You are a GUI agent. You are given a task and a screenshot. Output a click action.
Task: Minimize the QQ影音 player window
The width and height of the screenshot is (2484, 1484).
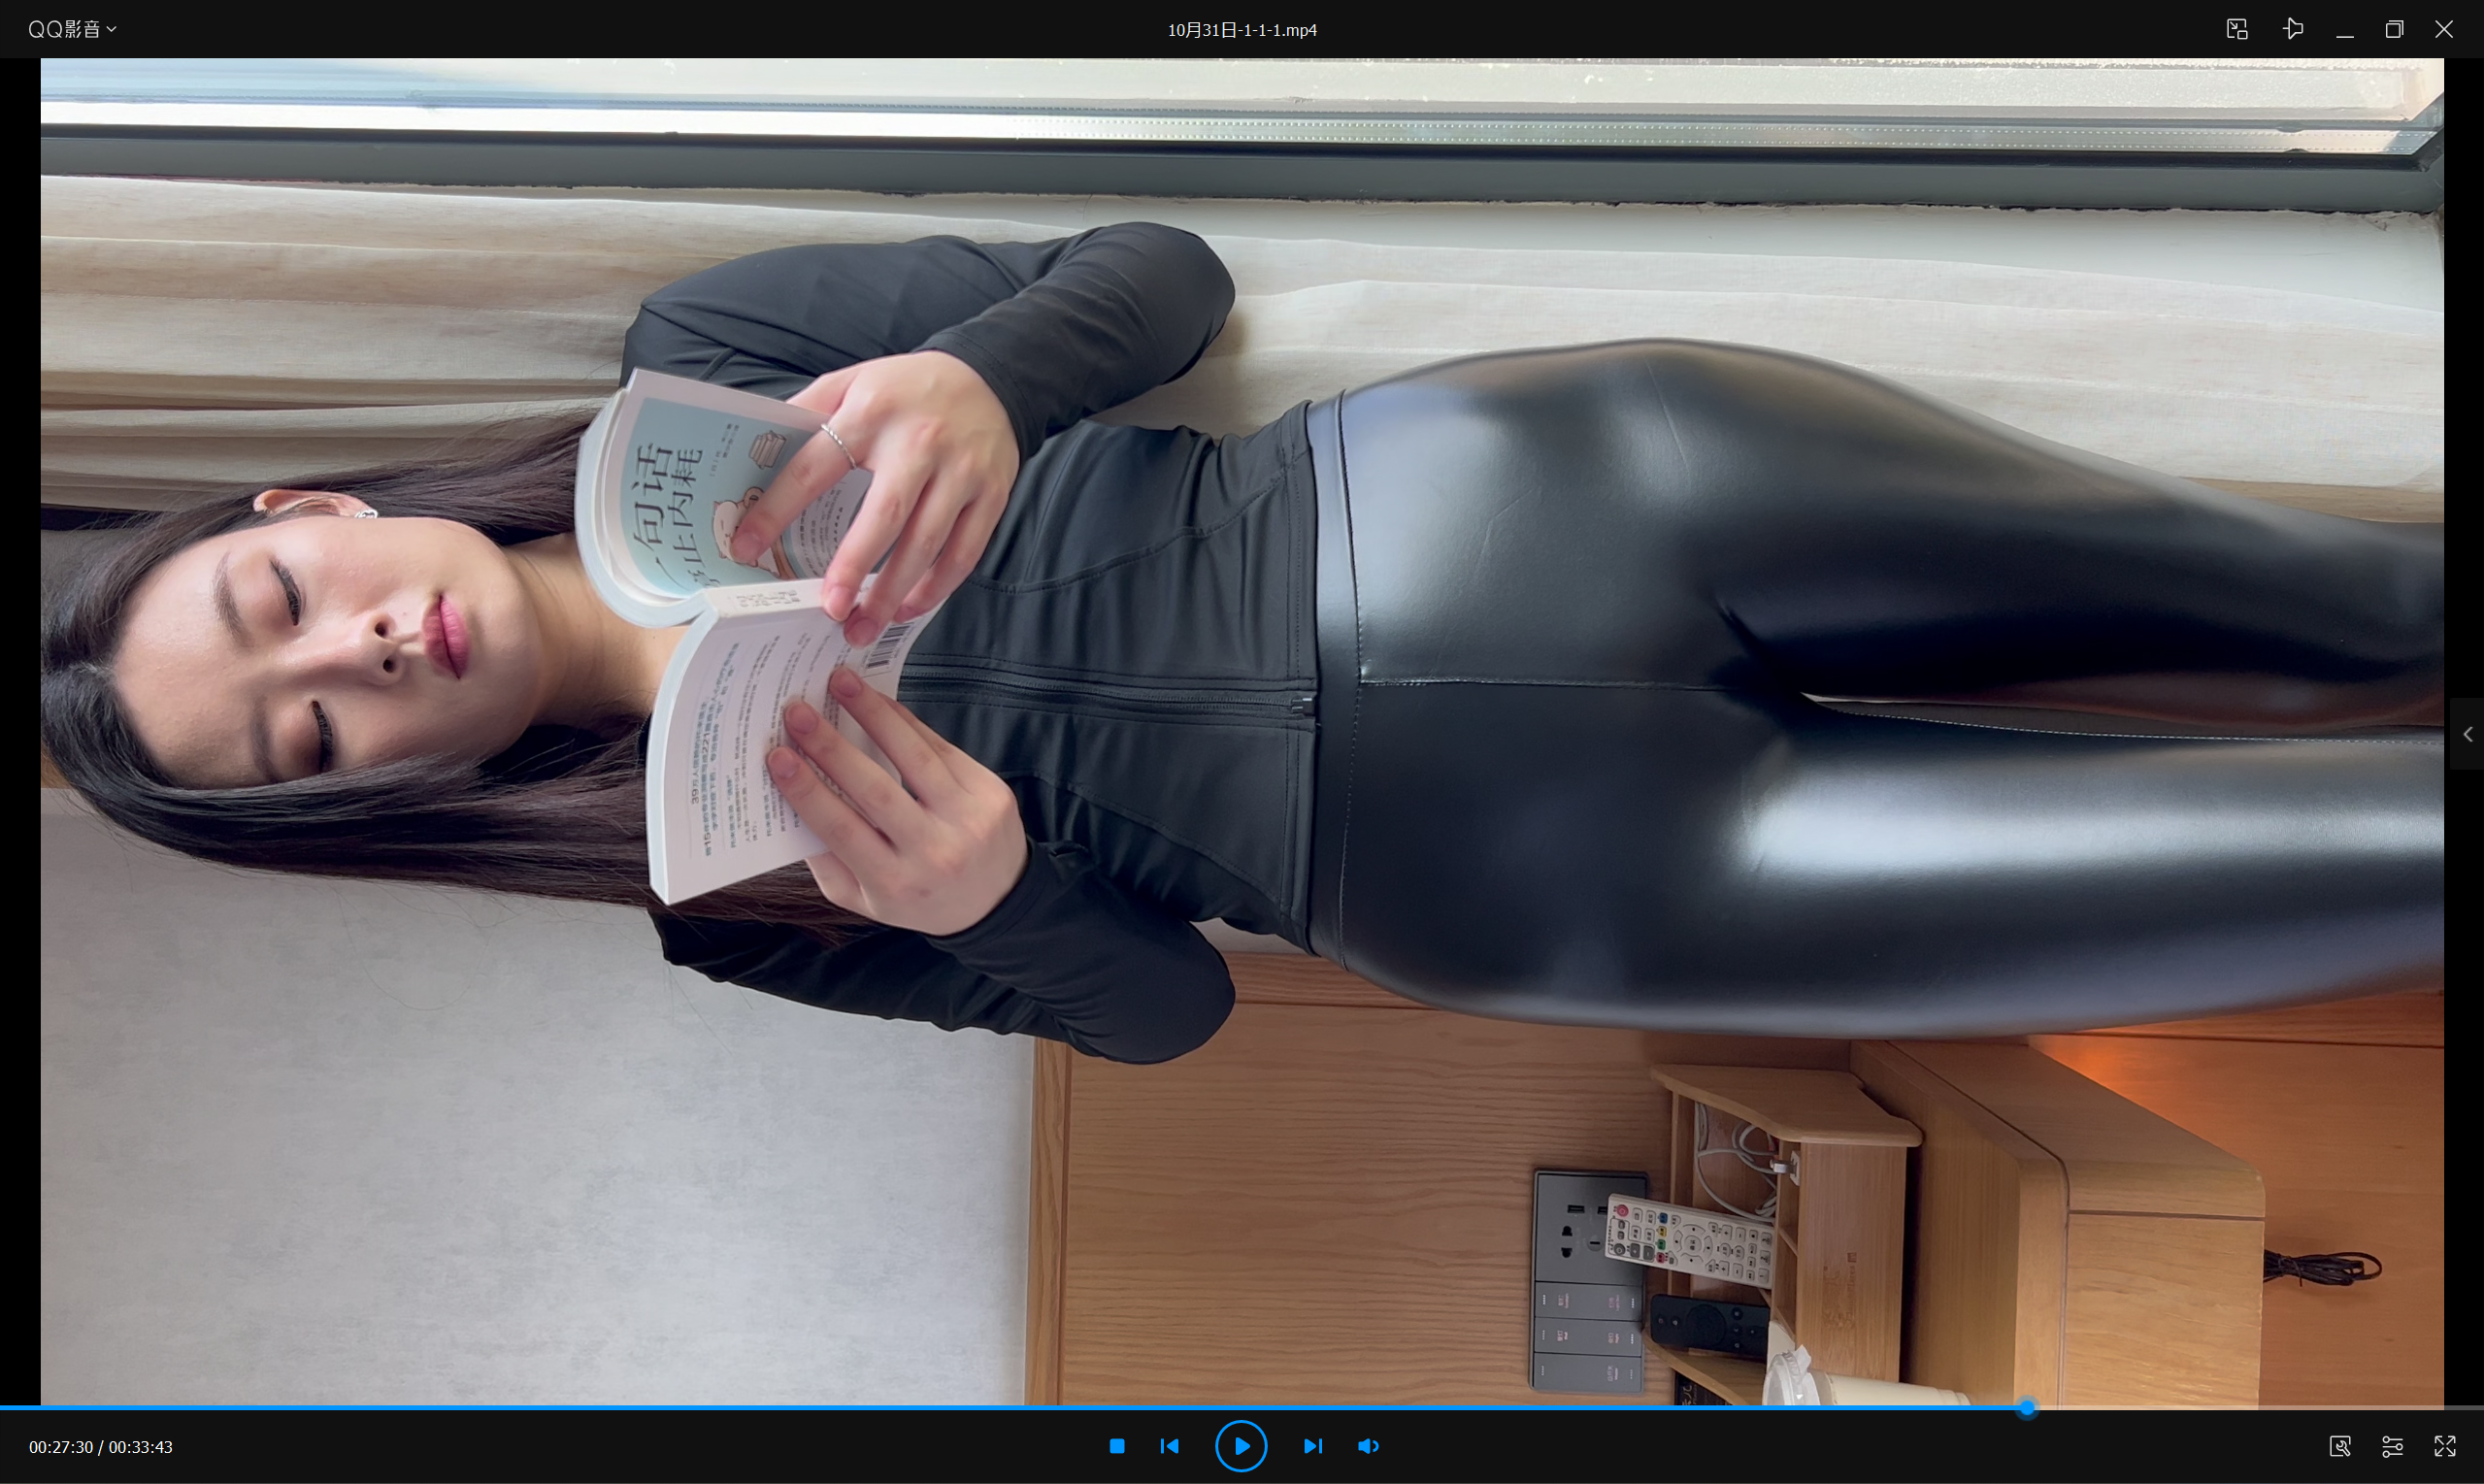[2344, 30]
